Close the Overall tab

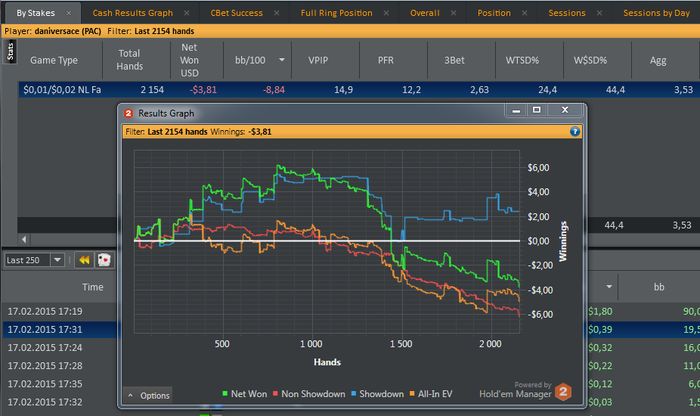coord(454,13)
